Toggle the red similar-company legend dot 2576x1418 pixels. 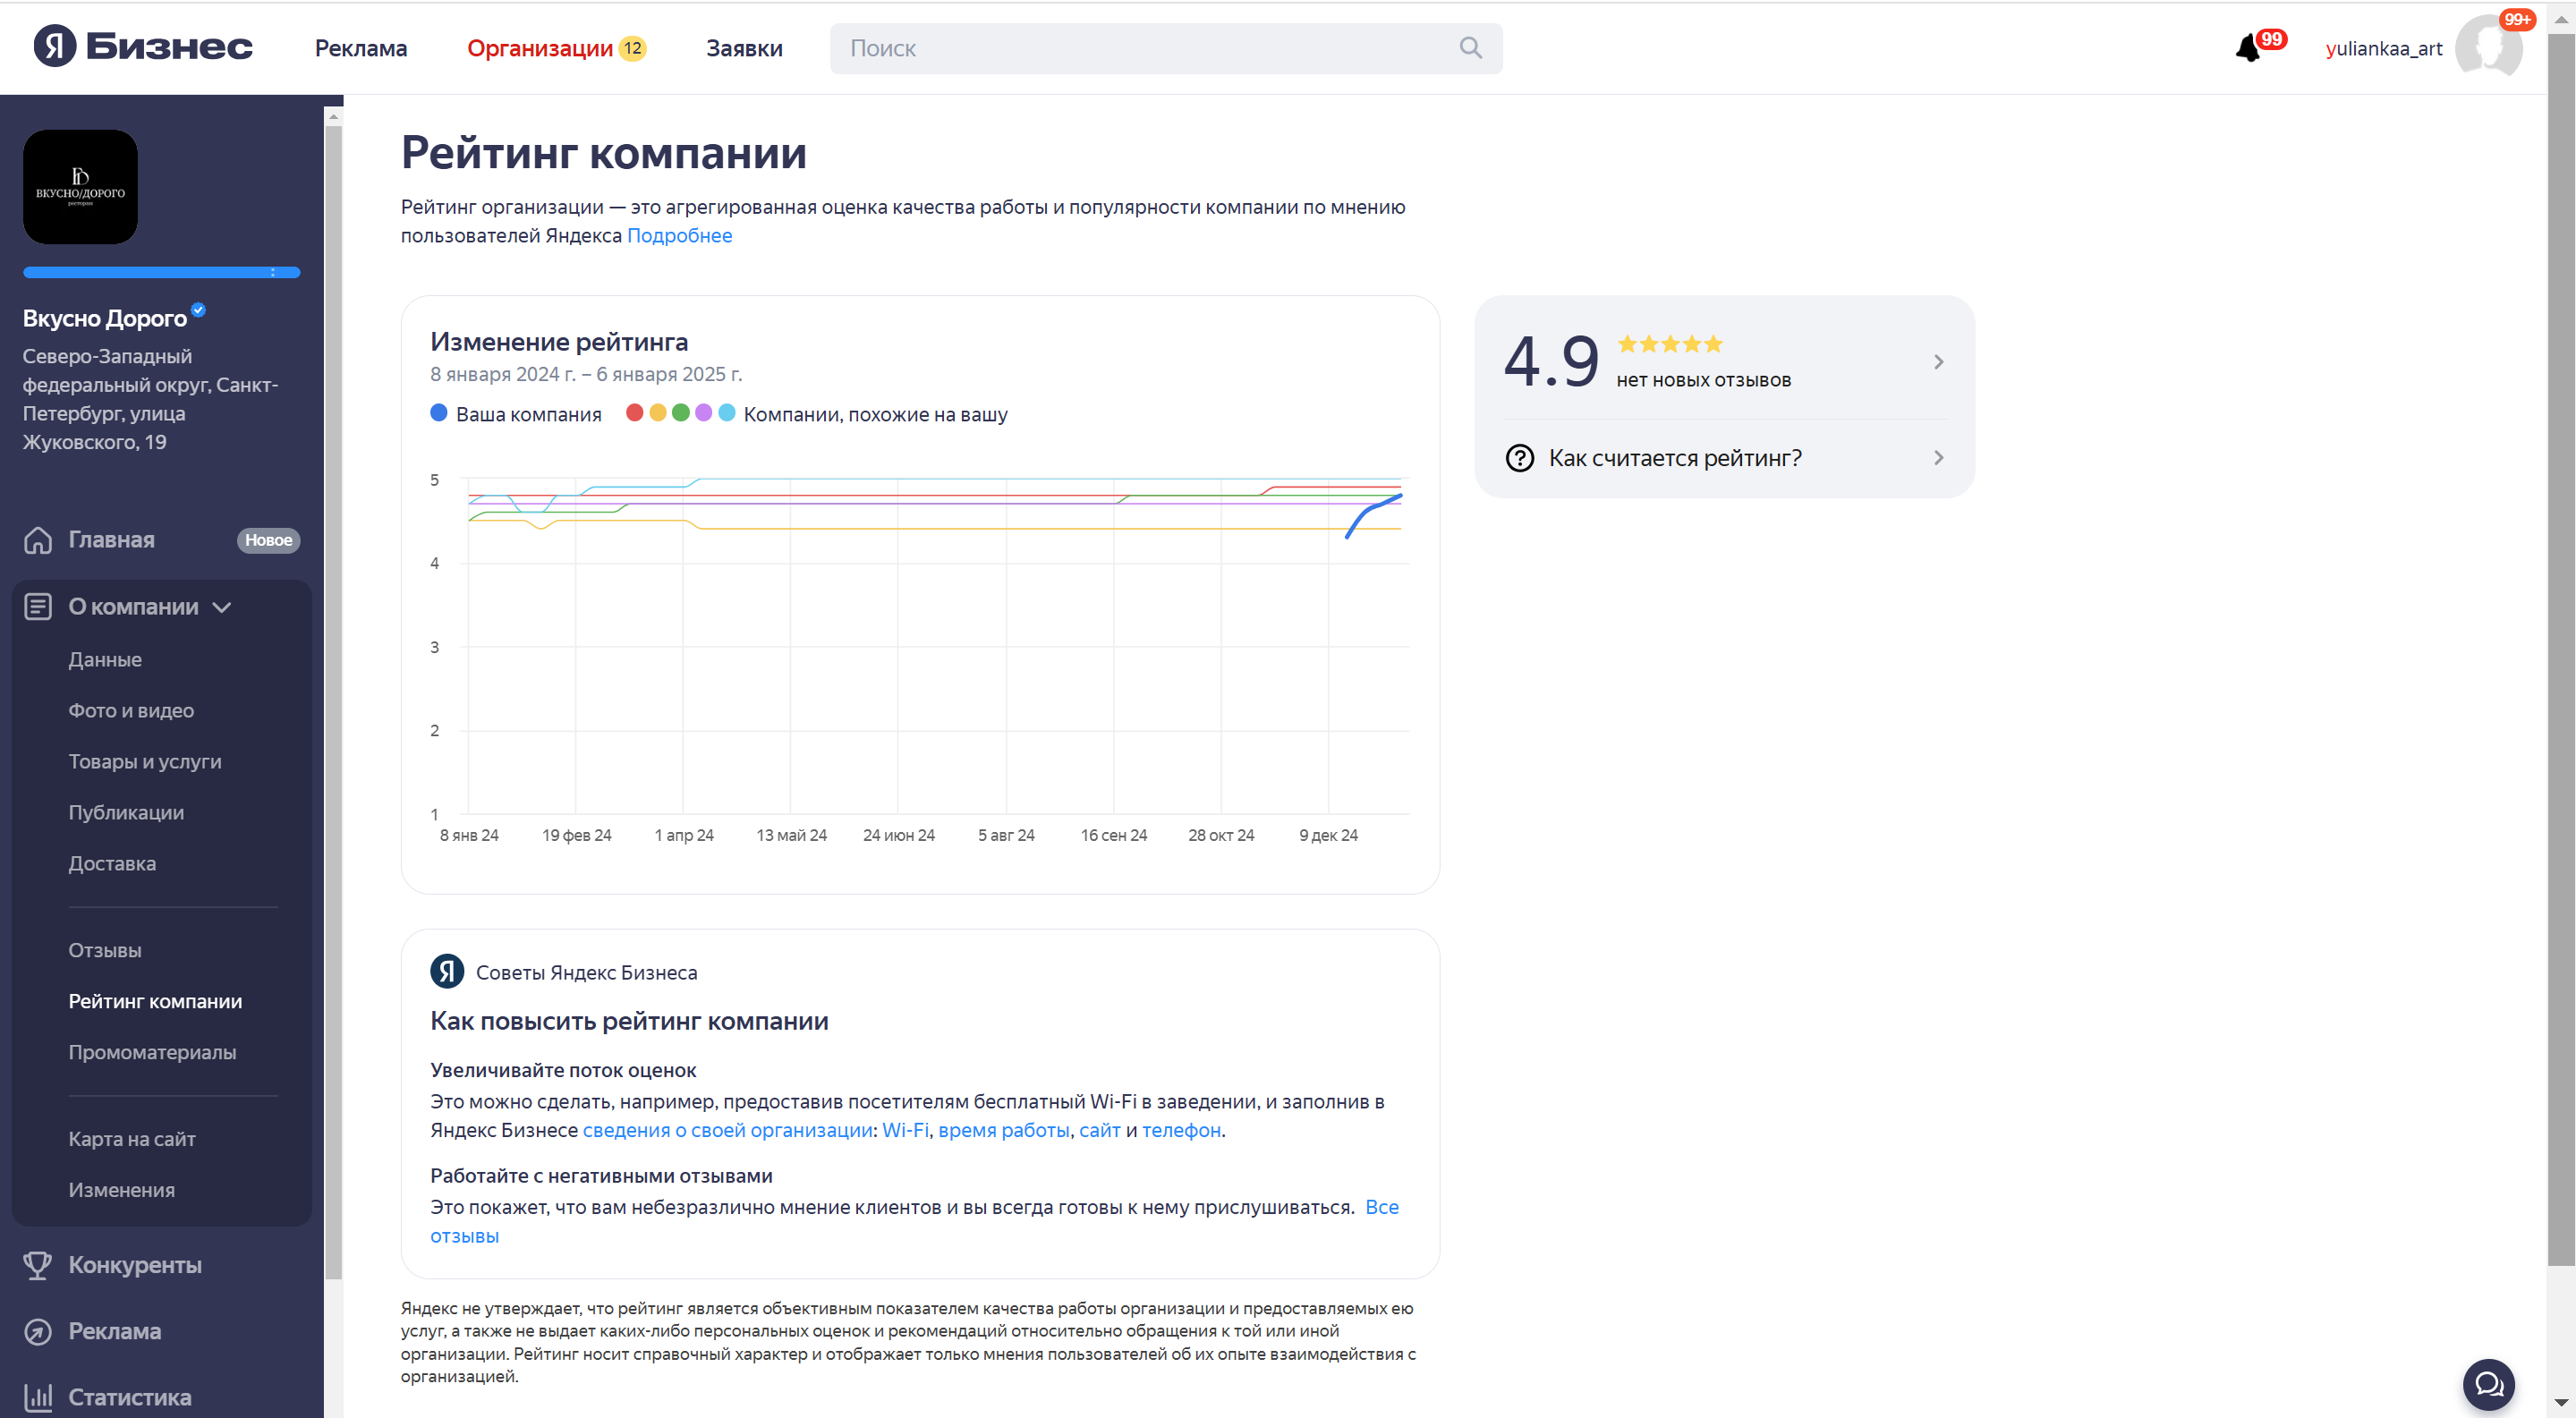pyautogui.click(x=634, y=413)
